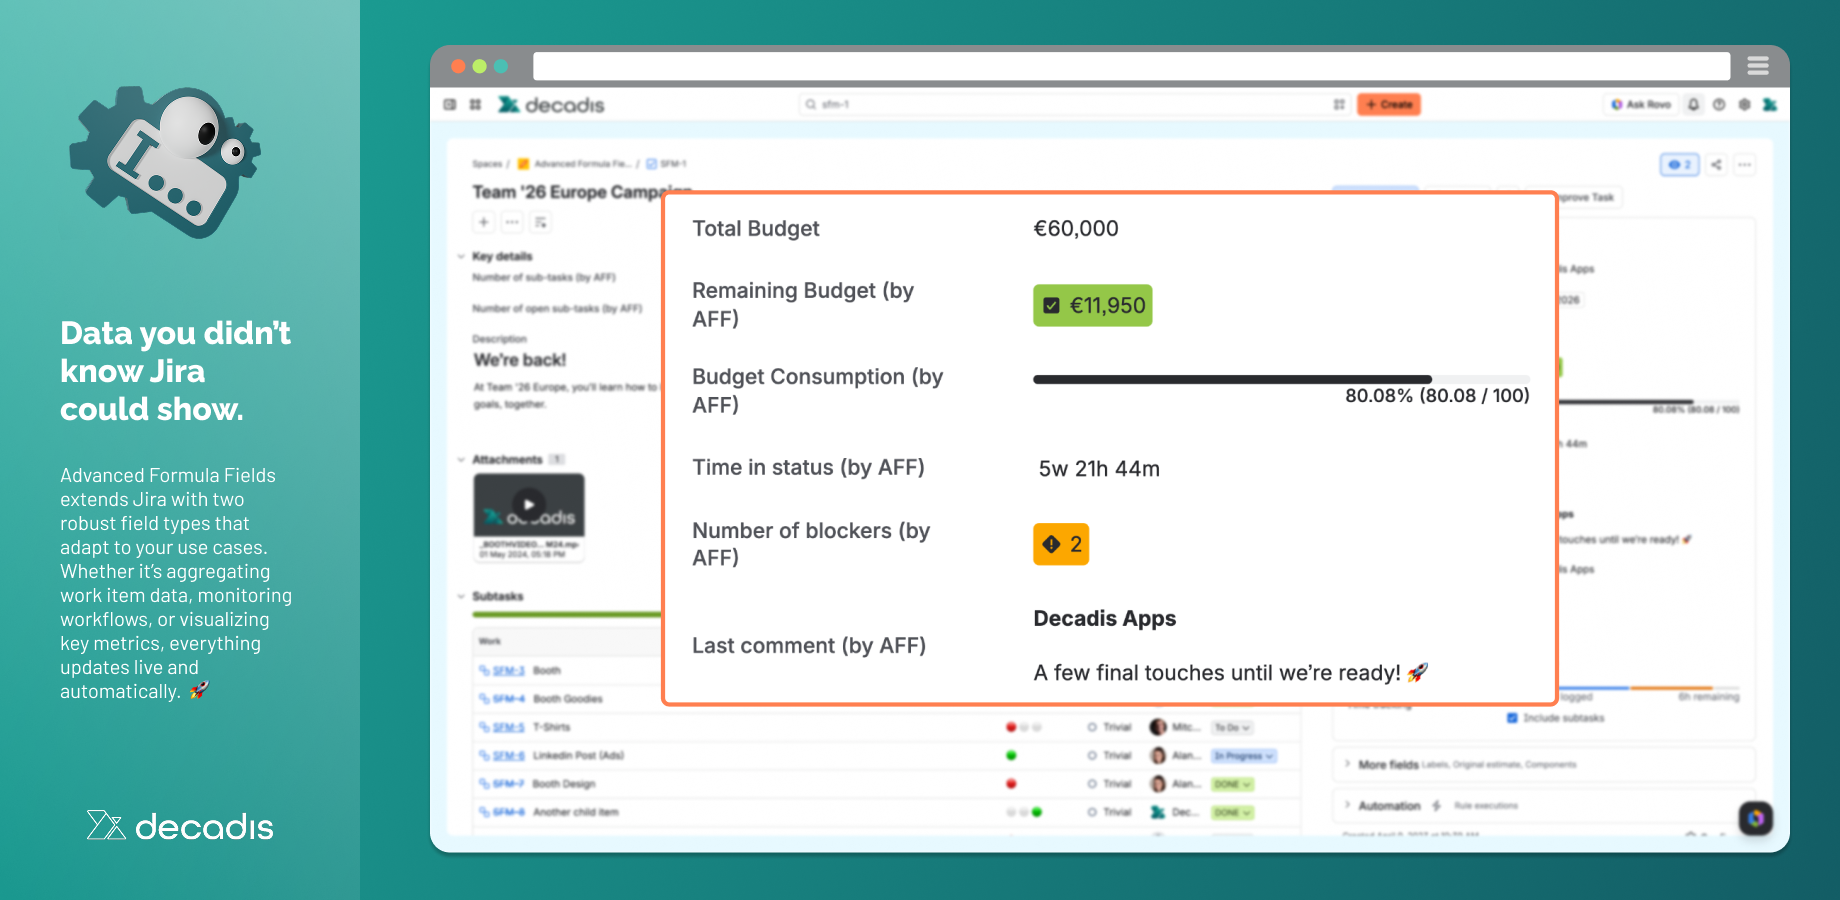The image size is (1840, 900).
Task: Toggle the watchers eye button showing 2
Action: [x=1680, y=165]
